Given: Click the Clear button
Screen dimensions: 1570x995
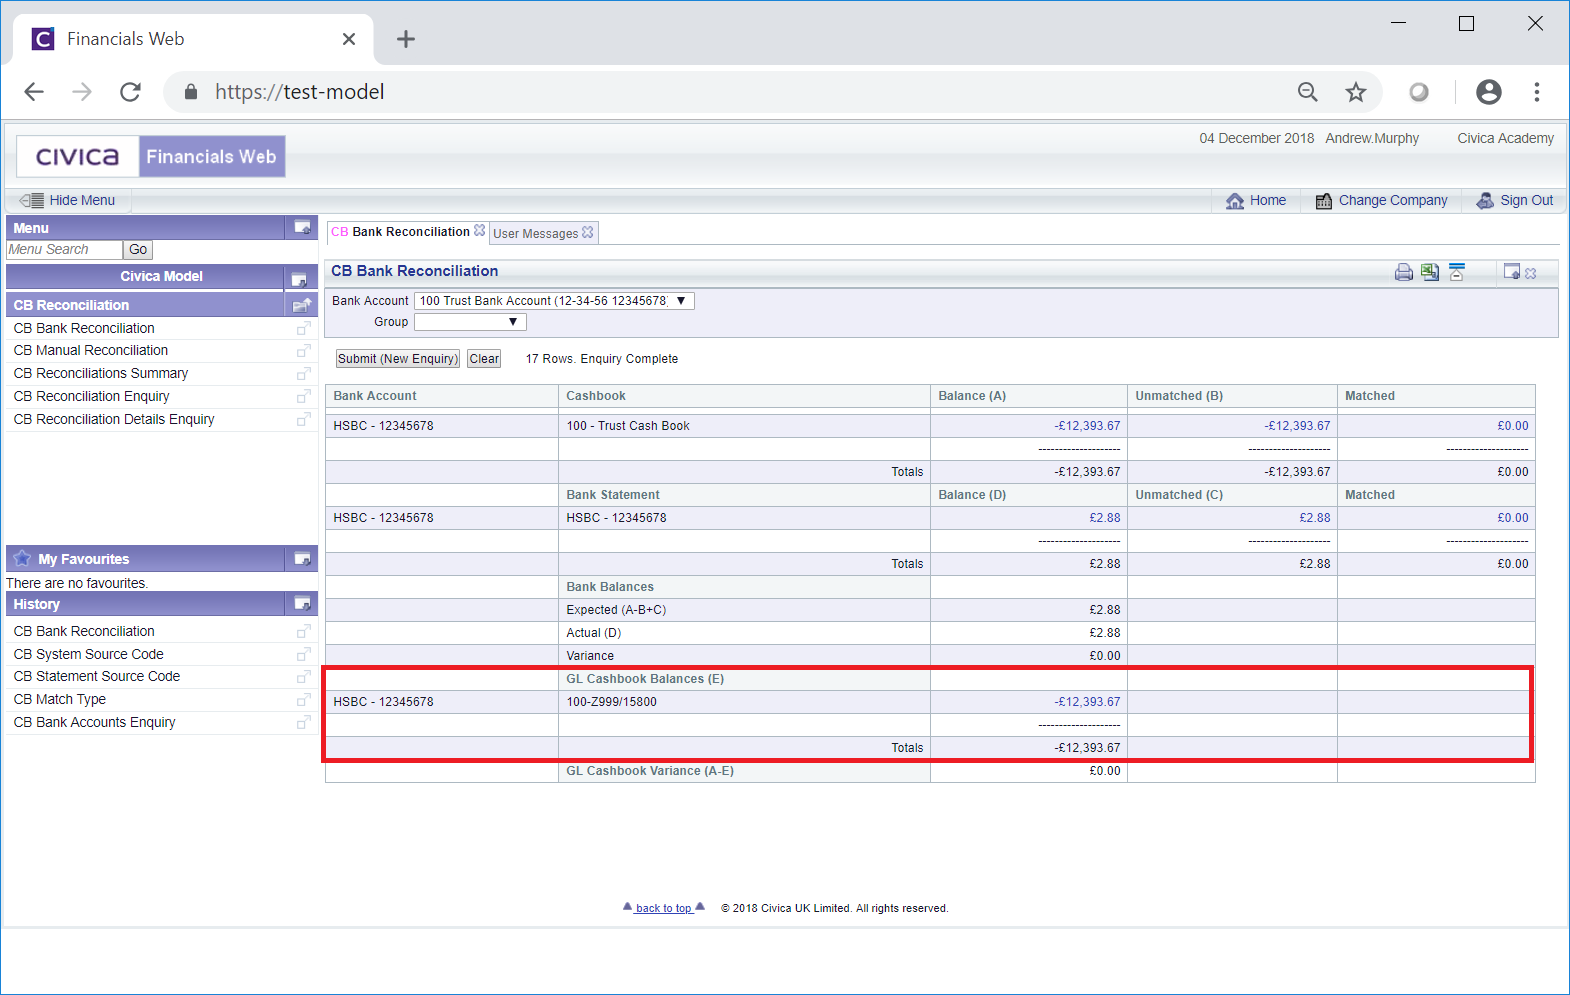Looking at the screenshot, I should coord(484,359).
